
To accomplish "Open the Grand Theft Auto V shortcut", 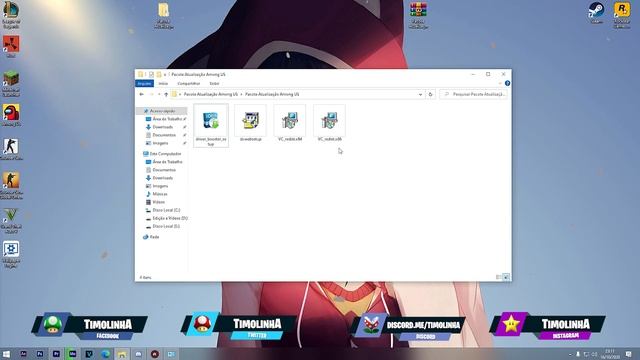I will pyautogui.click(x=11, y=221).
